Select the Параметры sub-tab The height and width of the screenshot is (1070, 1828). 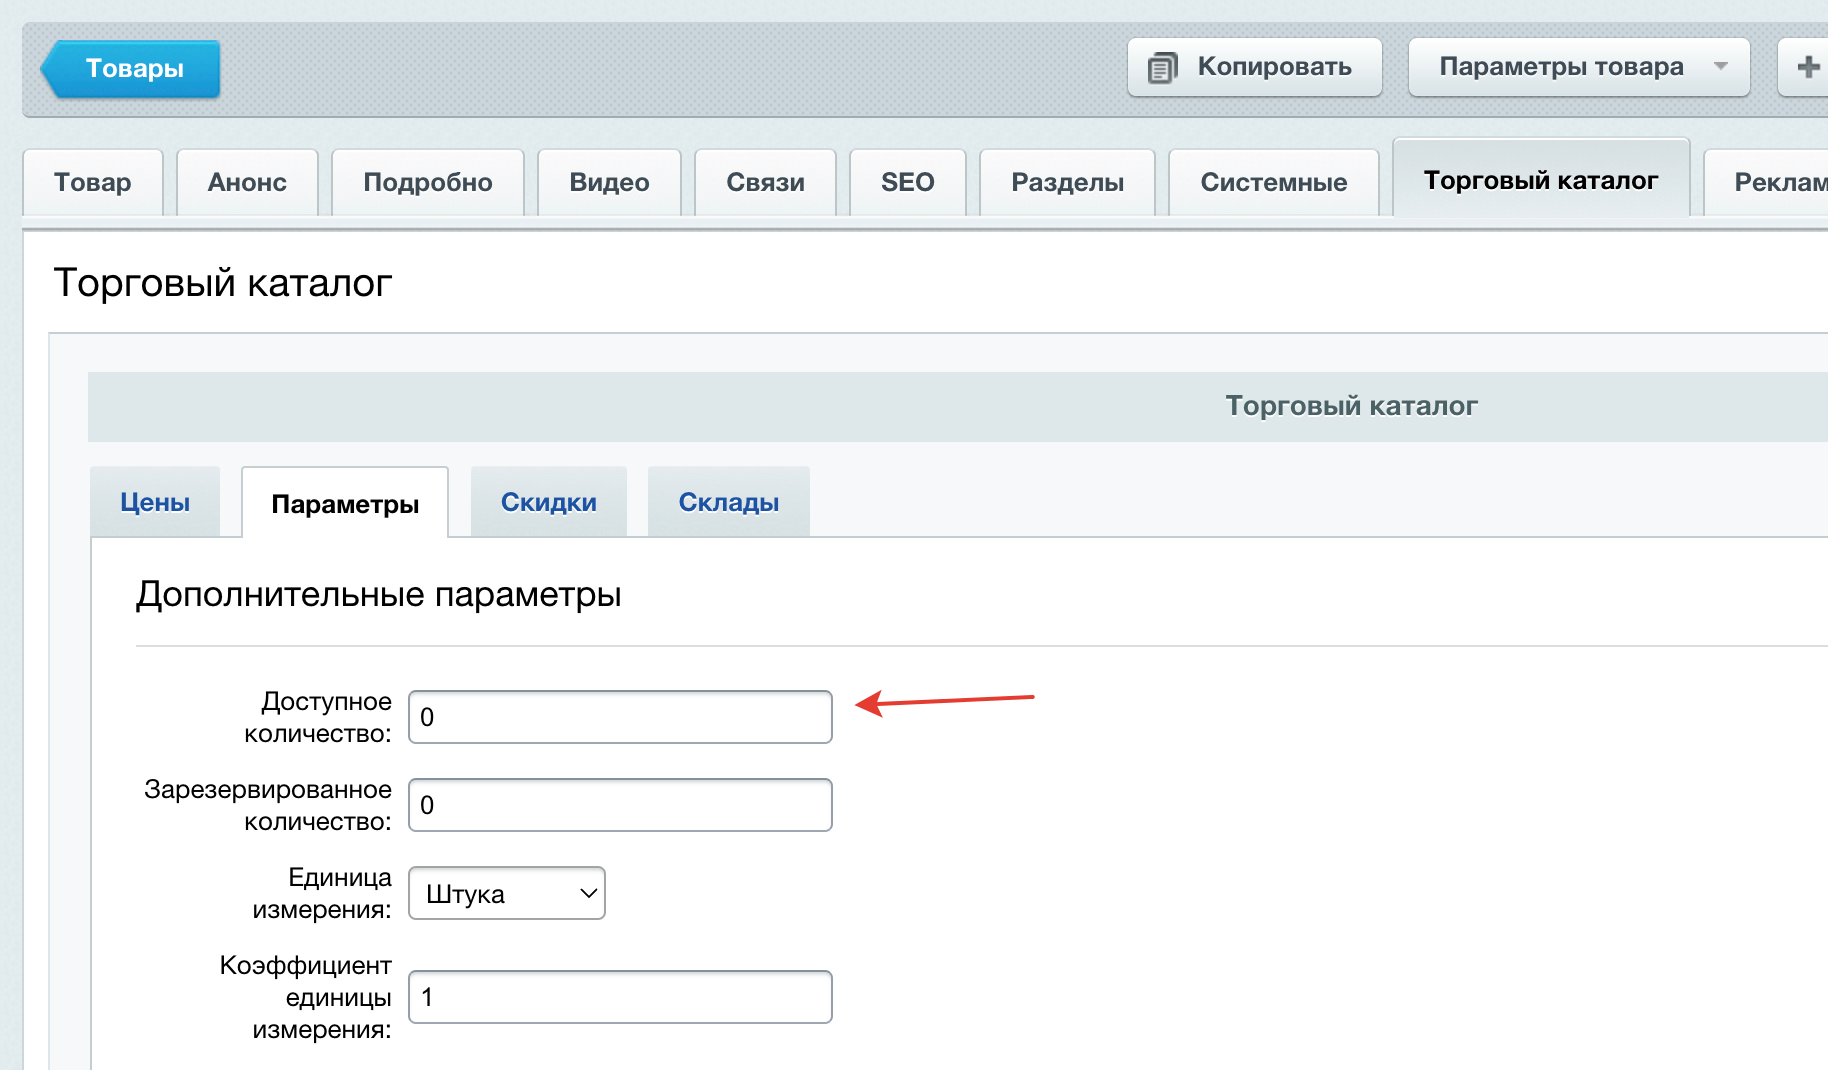[x=345, y=503]
